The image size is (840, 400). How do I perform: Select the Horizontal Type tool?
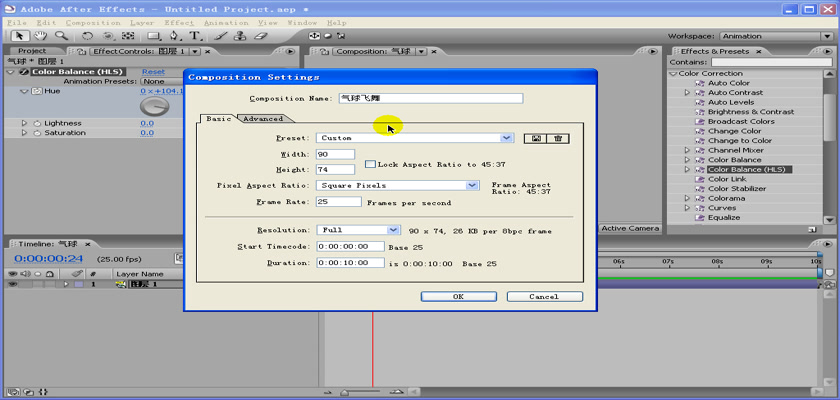[x=195, y=35]
